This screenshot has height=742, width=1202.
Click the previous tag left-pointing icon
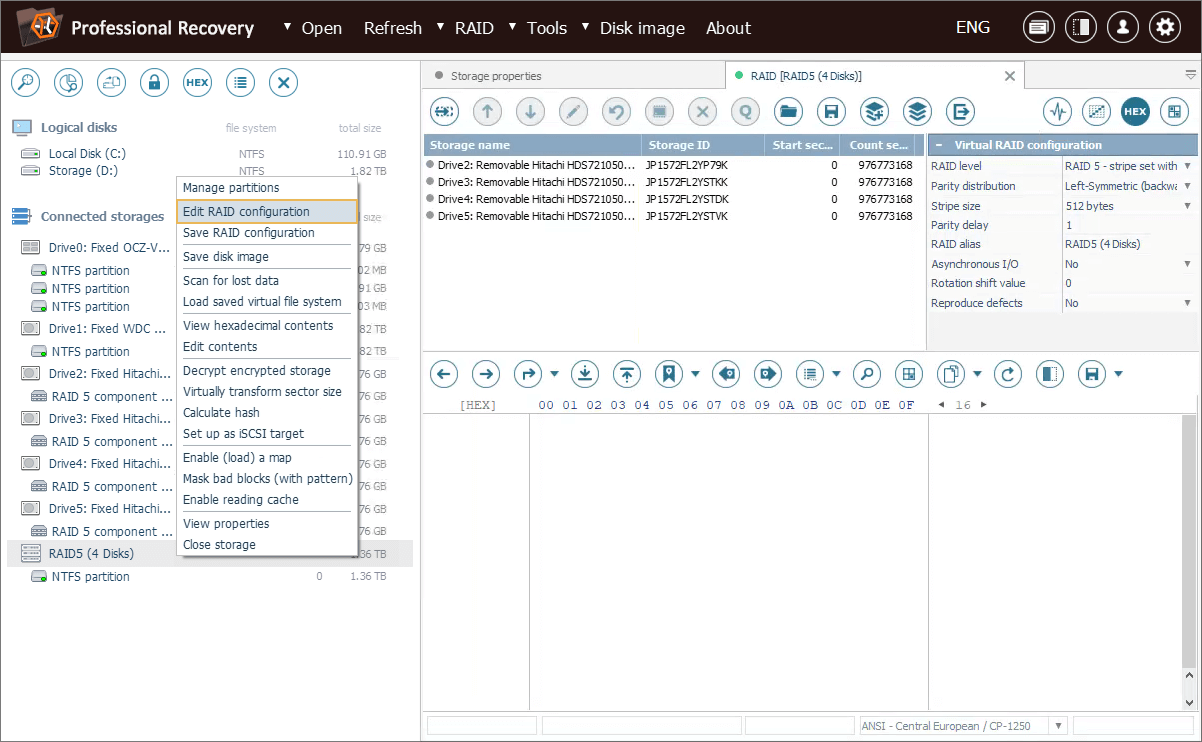(x=726, y=374)
